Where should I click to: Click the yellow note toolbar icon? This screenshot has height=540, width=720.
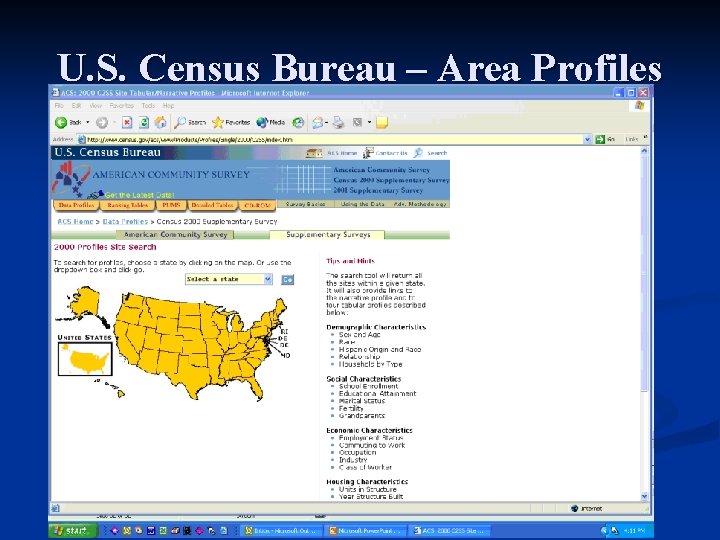(x=382, y=122)
